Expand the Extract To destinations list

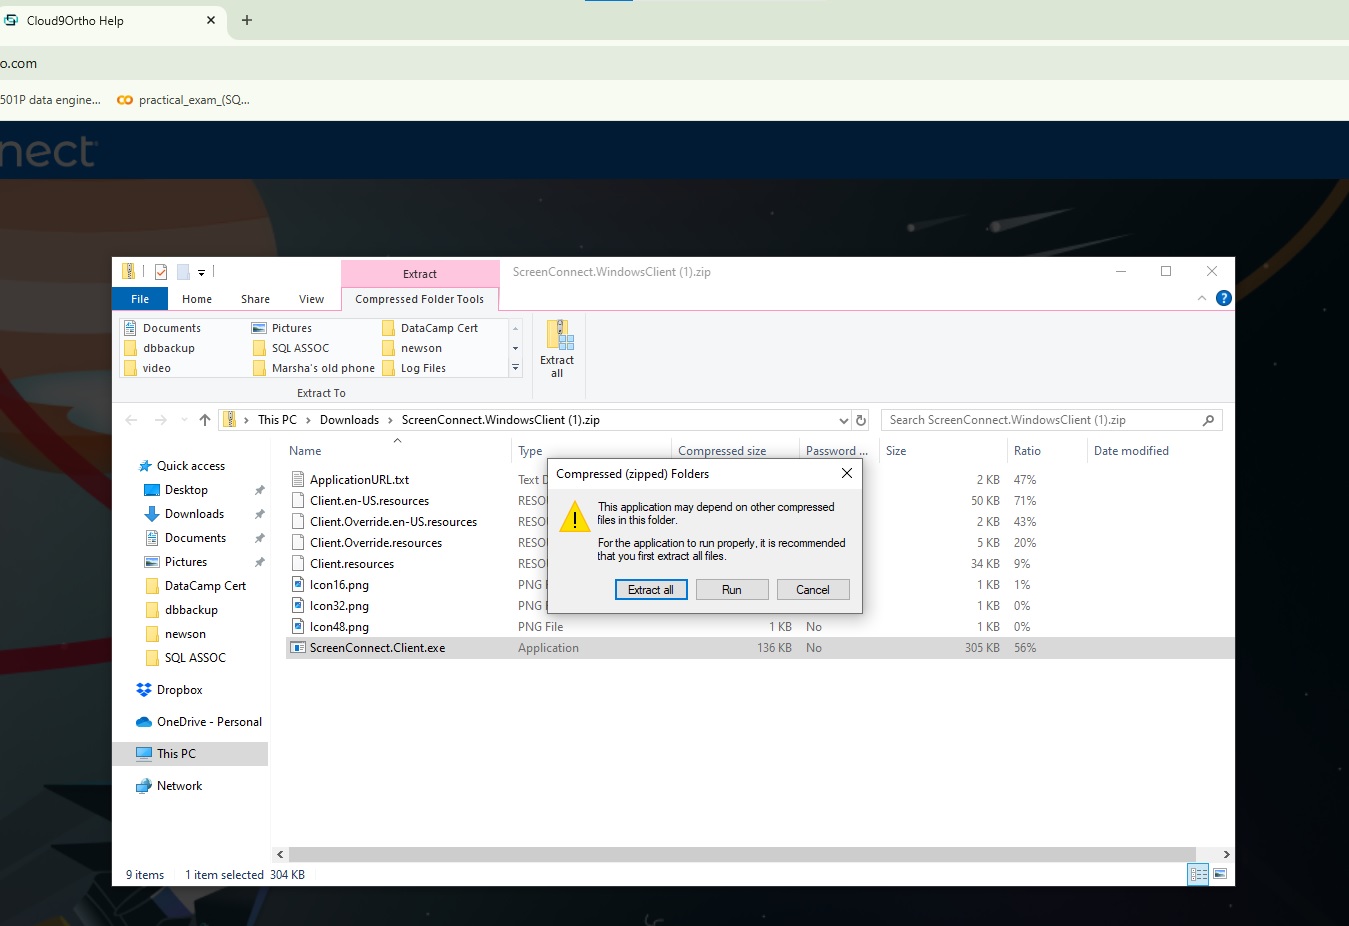(x=515, y=368)
